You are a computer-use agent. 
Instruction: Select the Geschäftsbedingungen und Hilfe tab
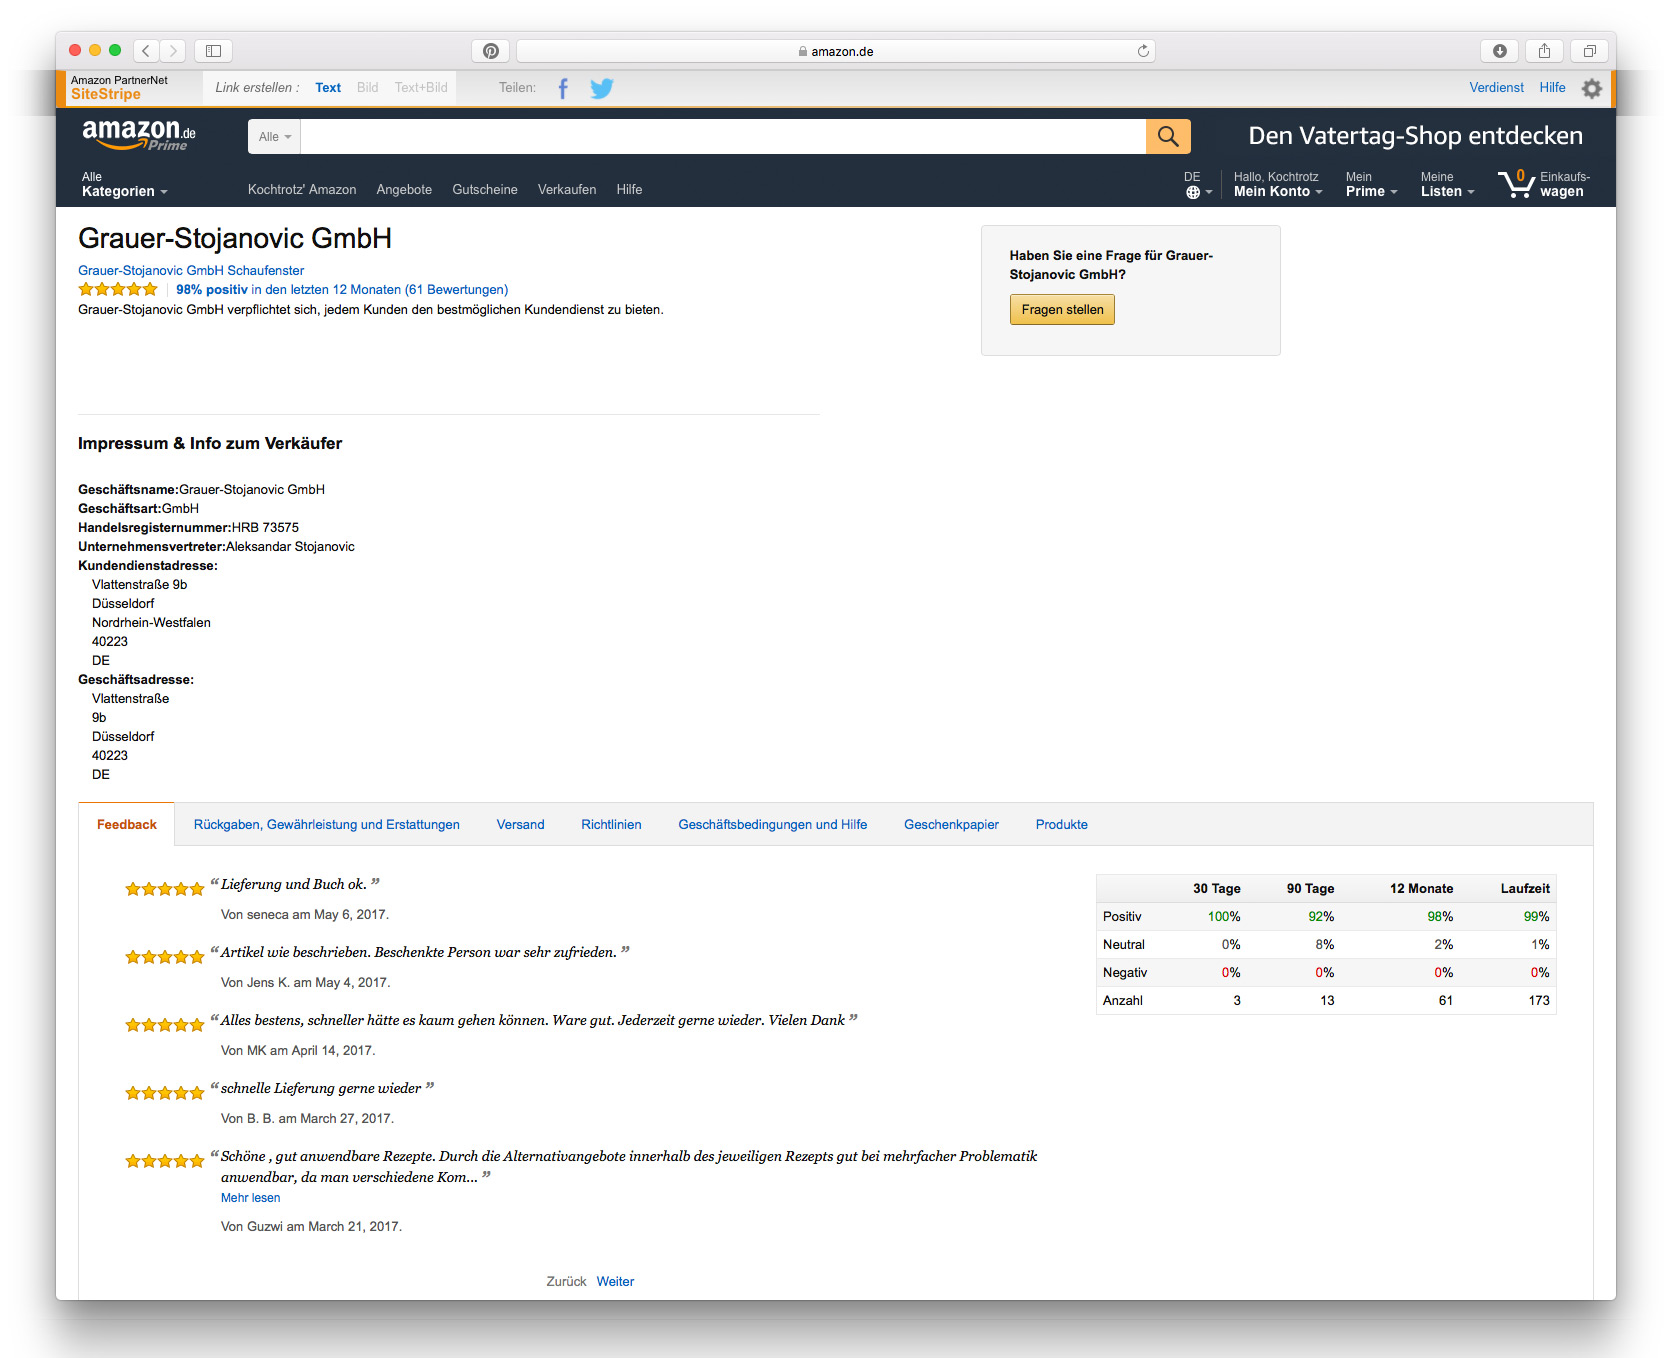773,825
